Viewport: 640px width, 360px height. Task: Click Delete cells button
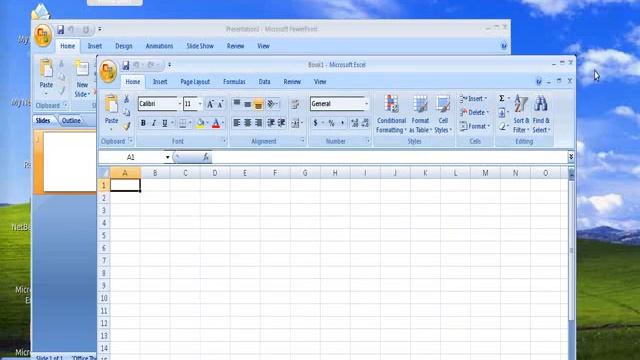(x=474, y=112)
